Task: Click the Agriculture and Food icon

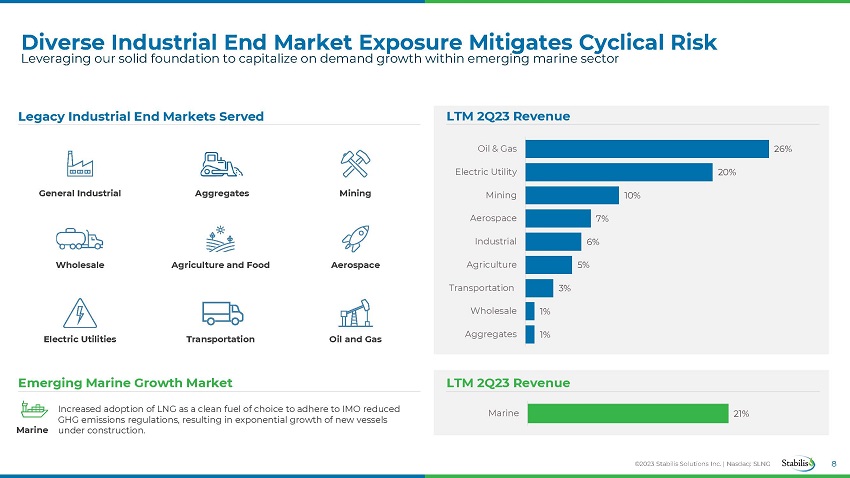Action: click(x=220, y=238)
